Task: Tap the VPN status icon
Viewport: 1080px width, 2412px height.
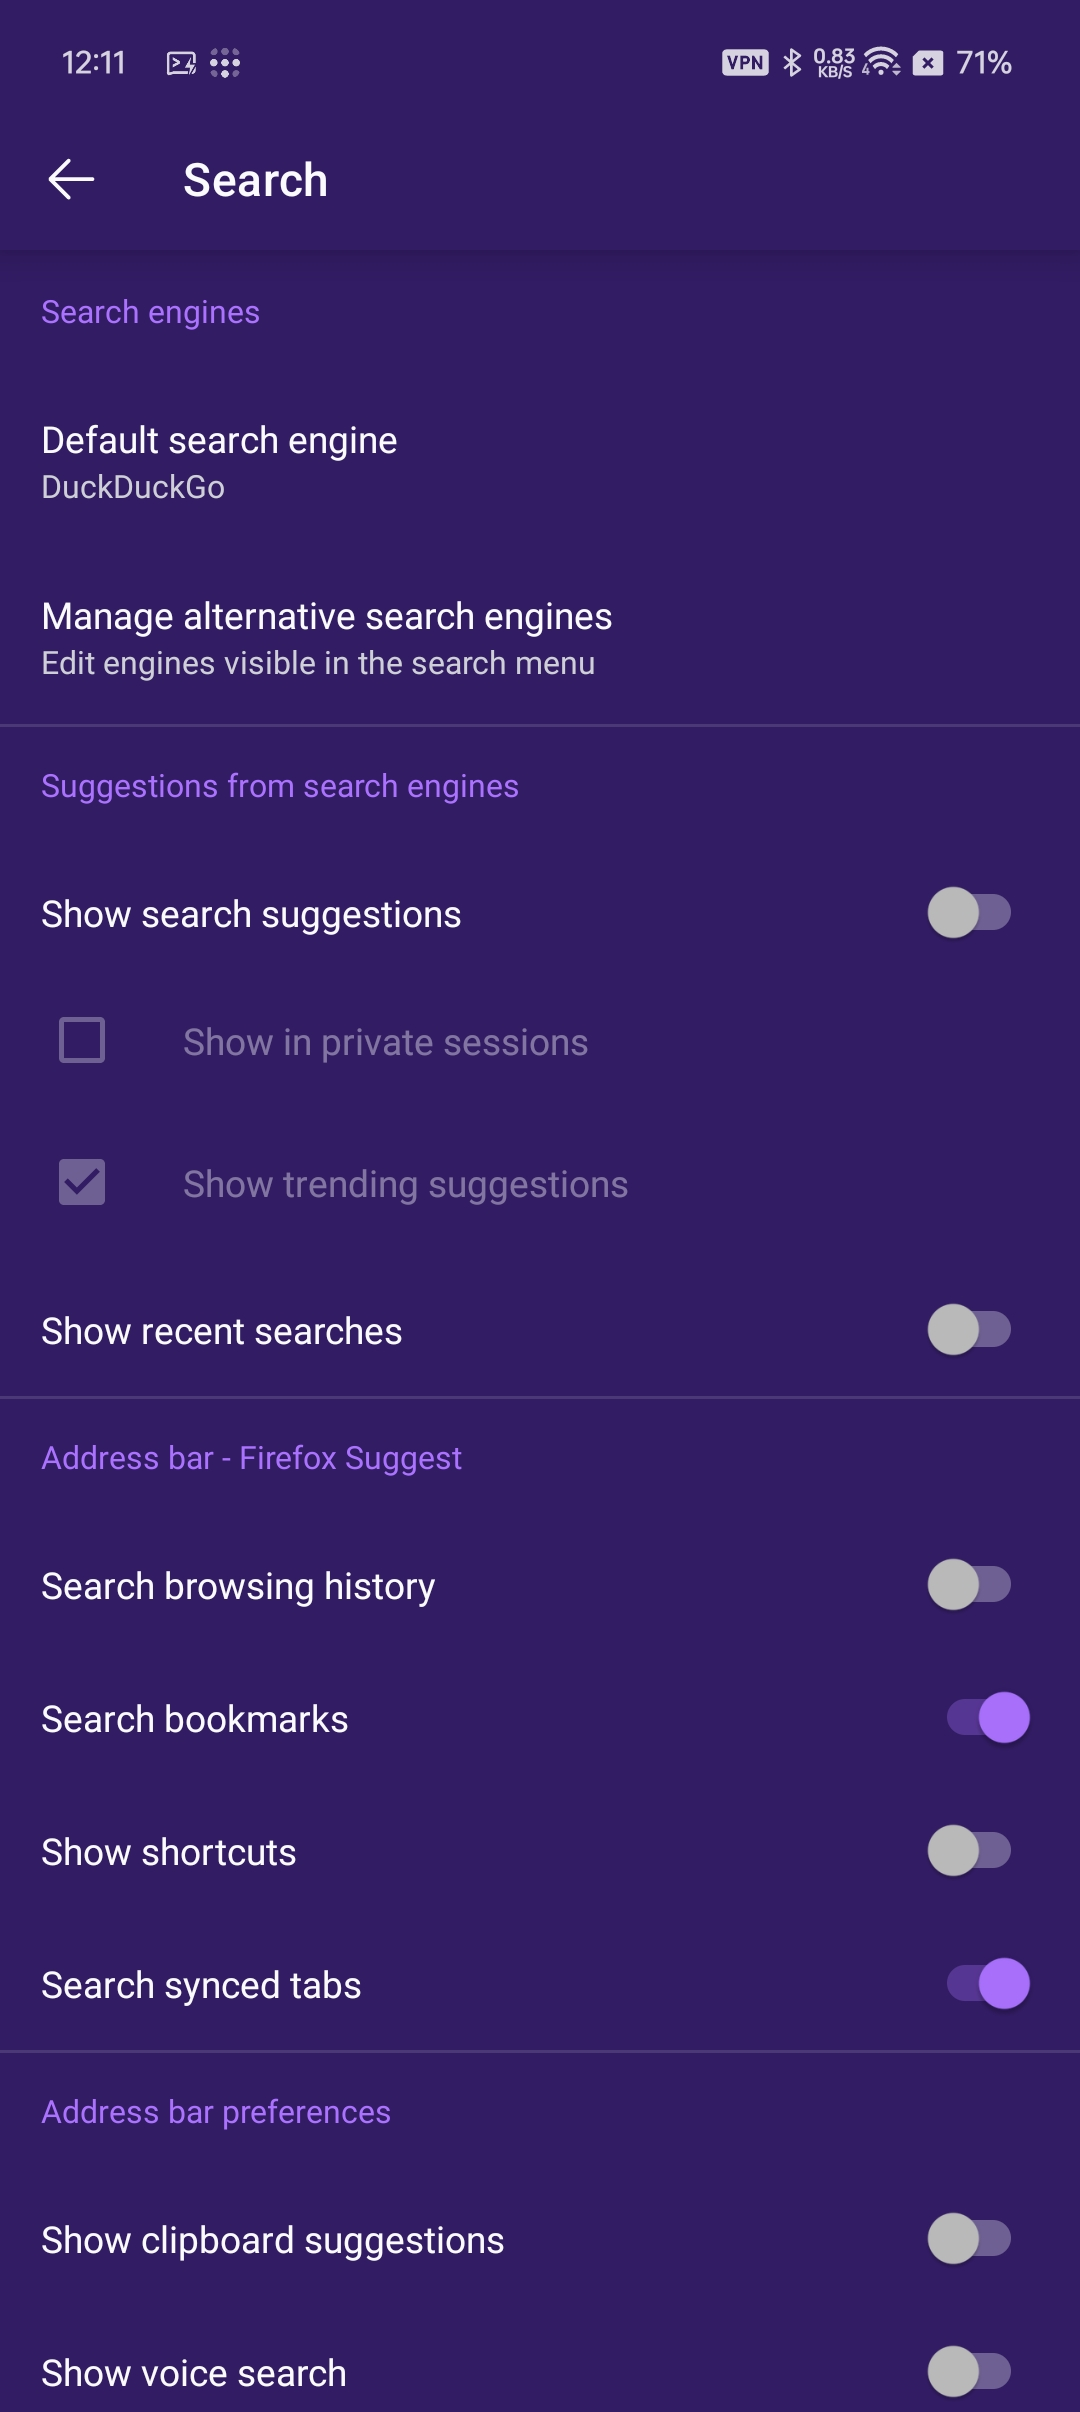Action: tap(745, 63)
